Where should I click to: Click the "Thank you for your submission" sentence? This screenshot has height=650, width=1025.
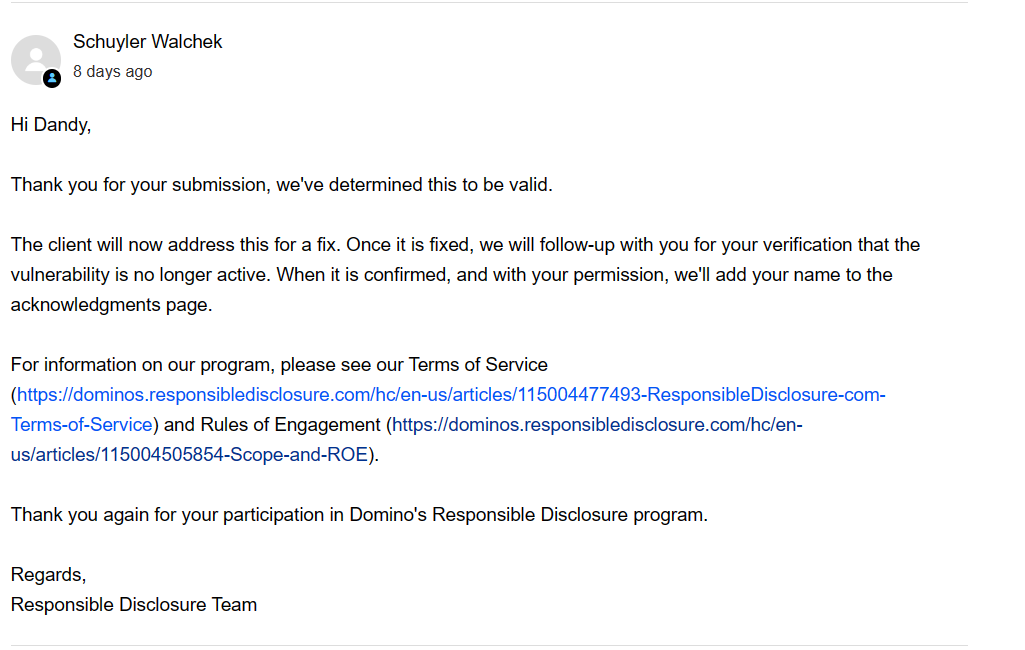click(x=281, y=185)
